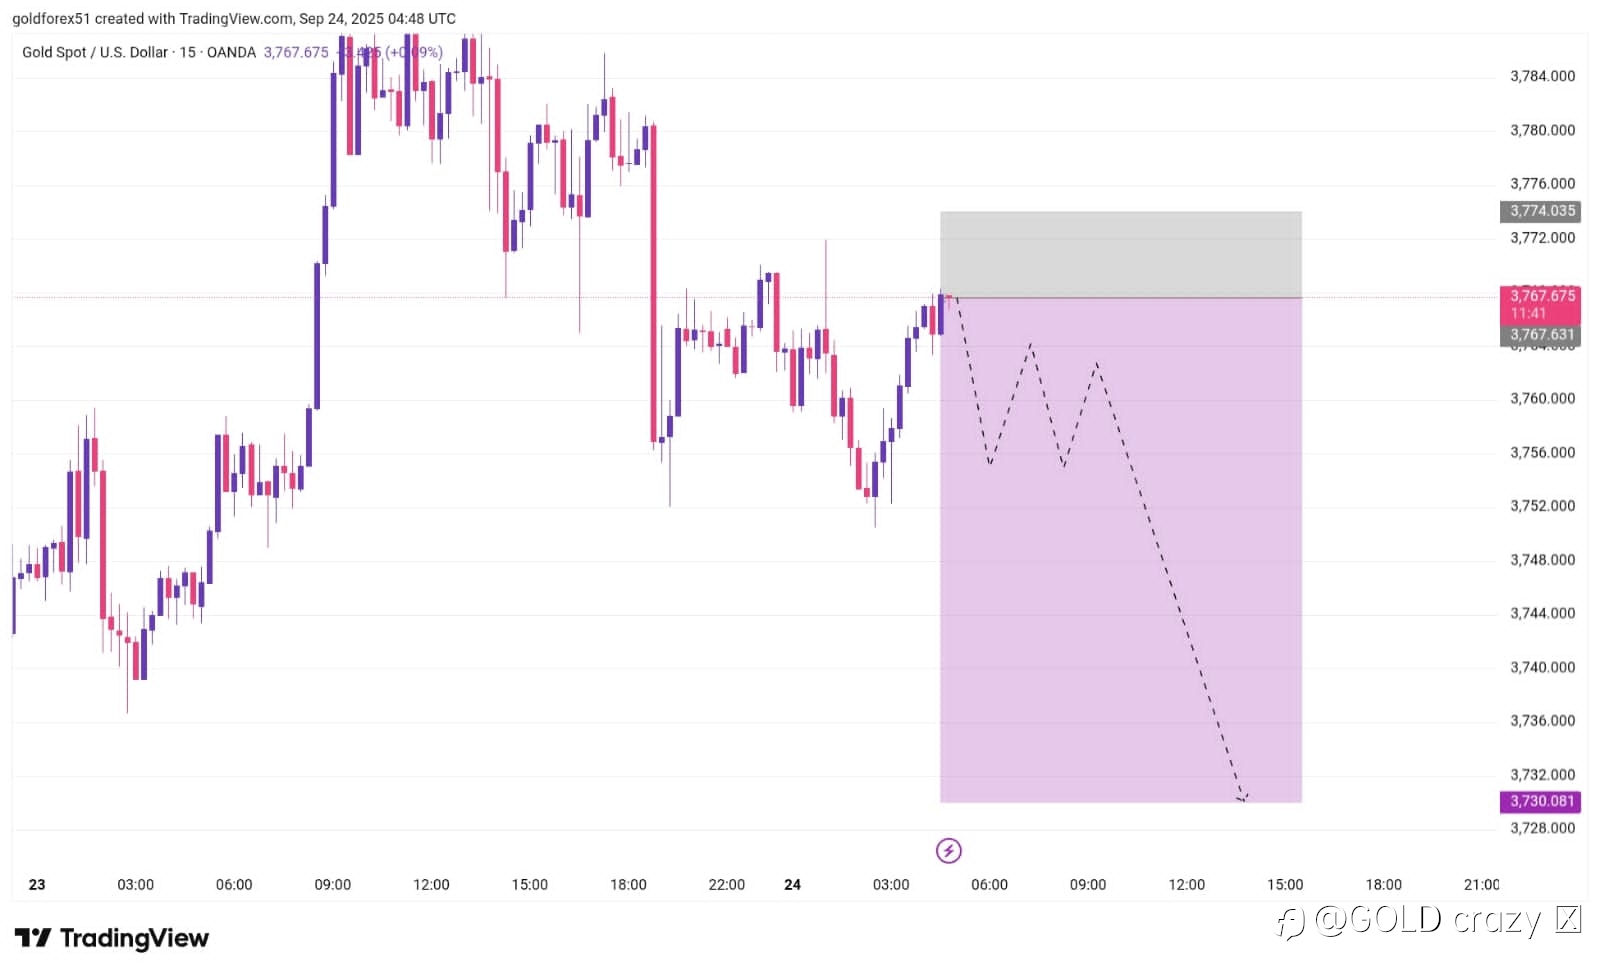Click the goldforex51 created with TradingView.com header

233,18
